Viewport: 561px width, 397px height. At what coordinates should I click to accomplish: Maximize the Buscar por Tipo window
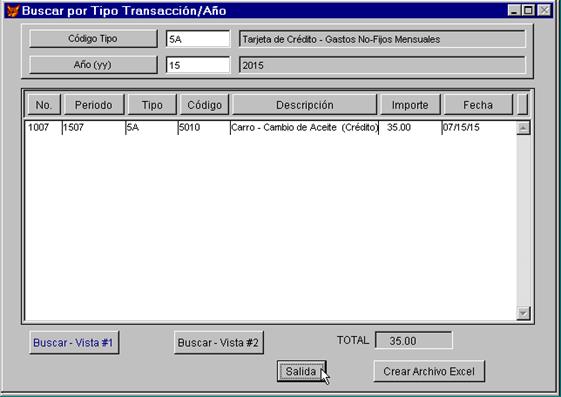coord(528,10)
